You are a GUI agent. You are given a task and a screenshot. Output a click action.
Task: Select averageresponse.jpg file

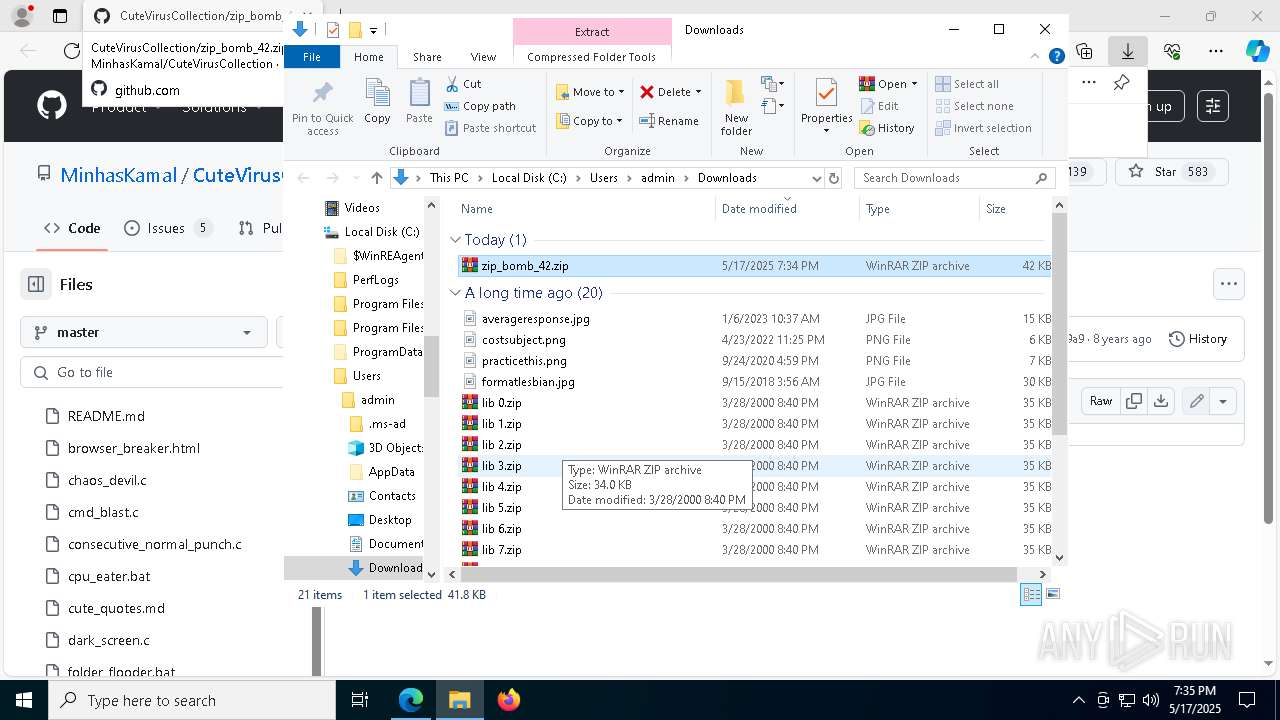tap(755, 319)
